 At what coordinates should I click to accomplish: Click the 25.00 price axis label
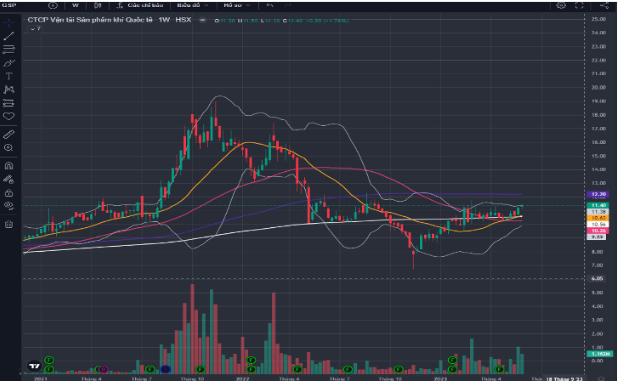(x=598, y=19)
